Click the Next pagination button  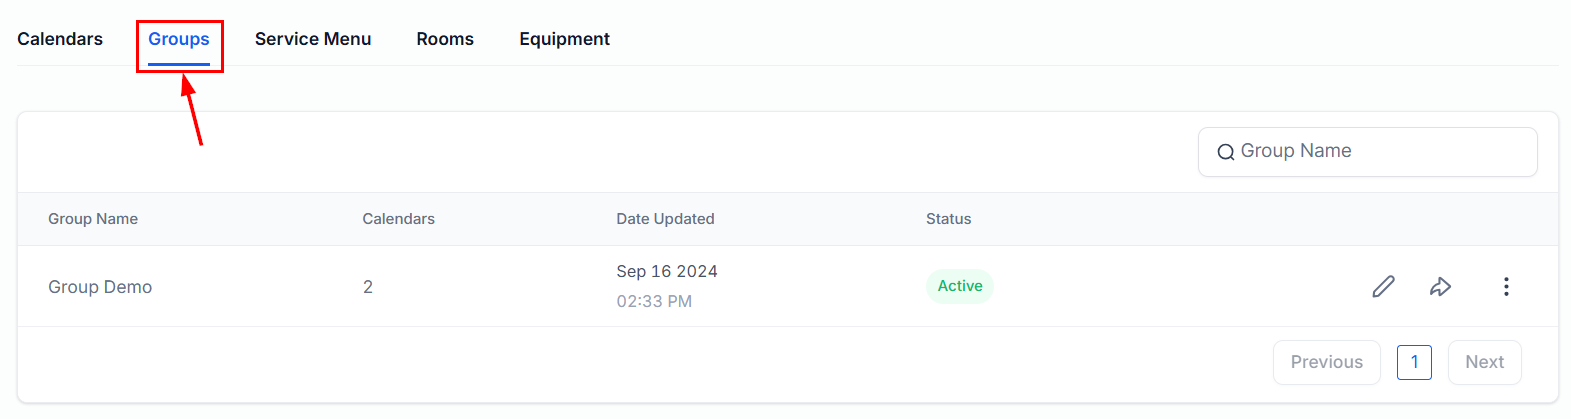[x=1484, y=362]
